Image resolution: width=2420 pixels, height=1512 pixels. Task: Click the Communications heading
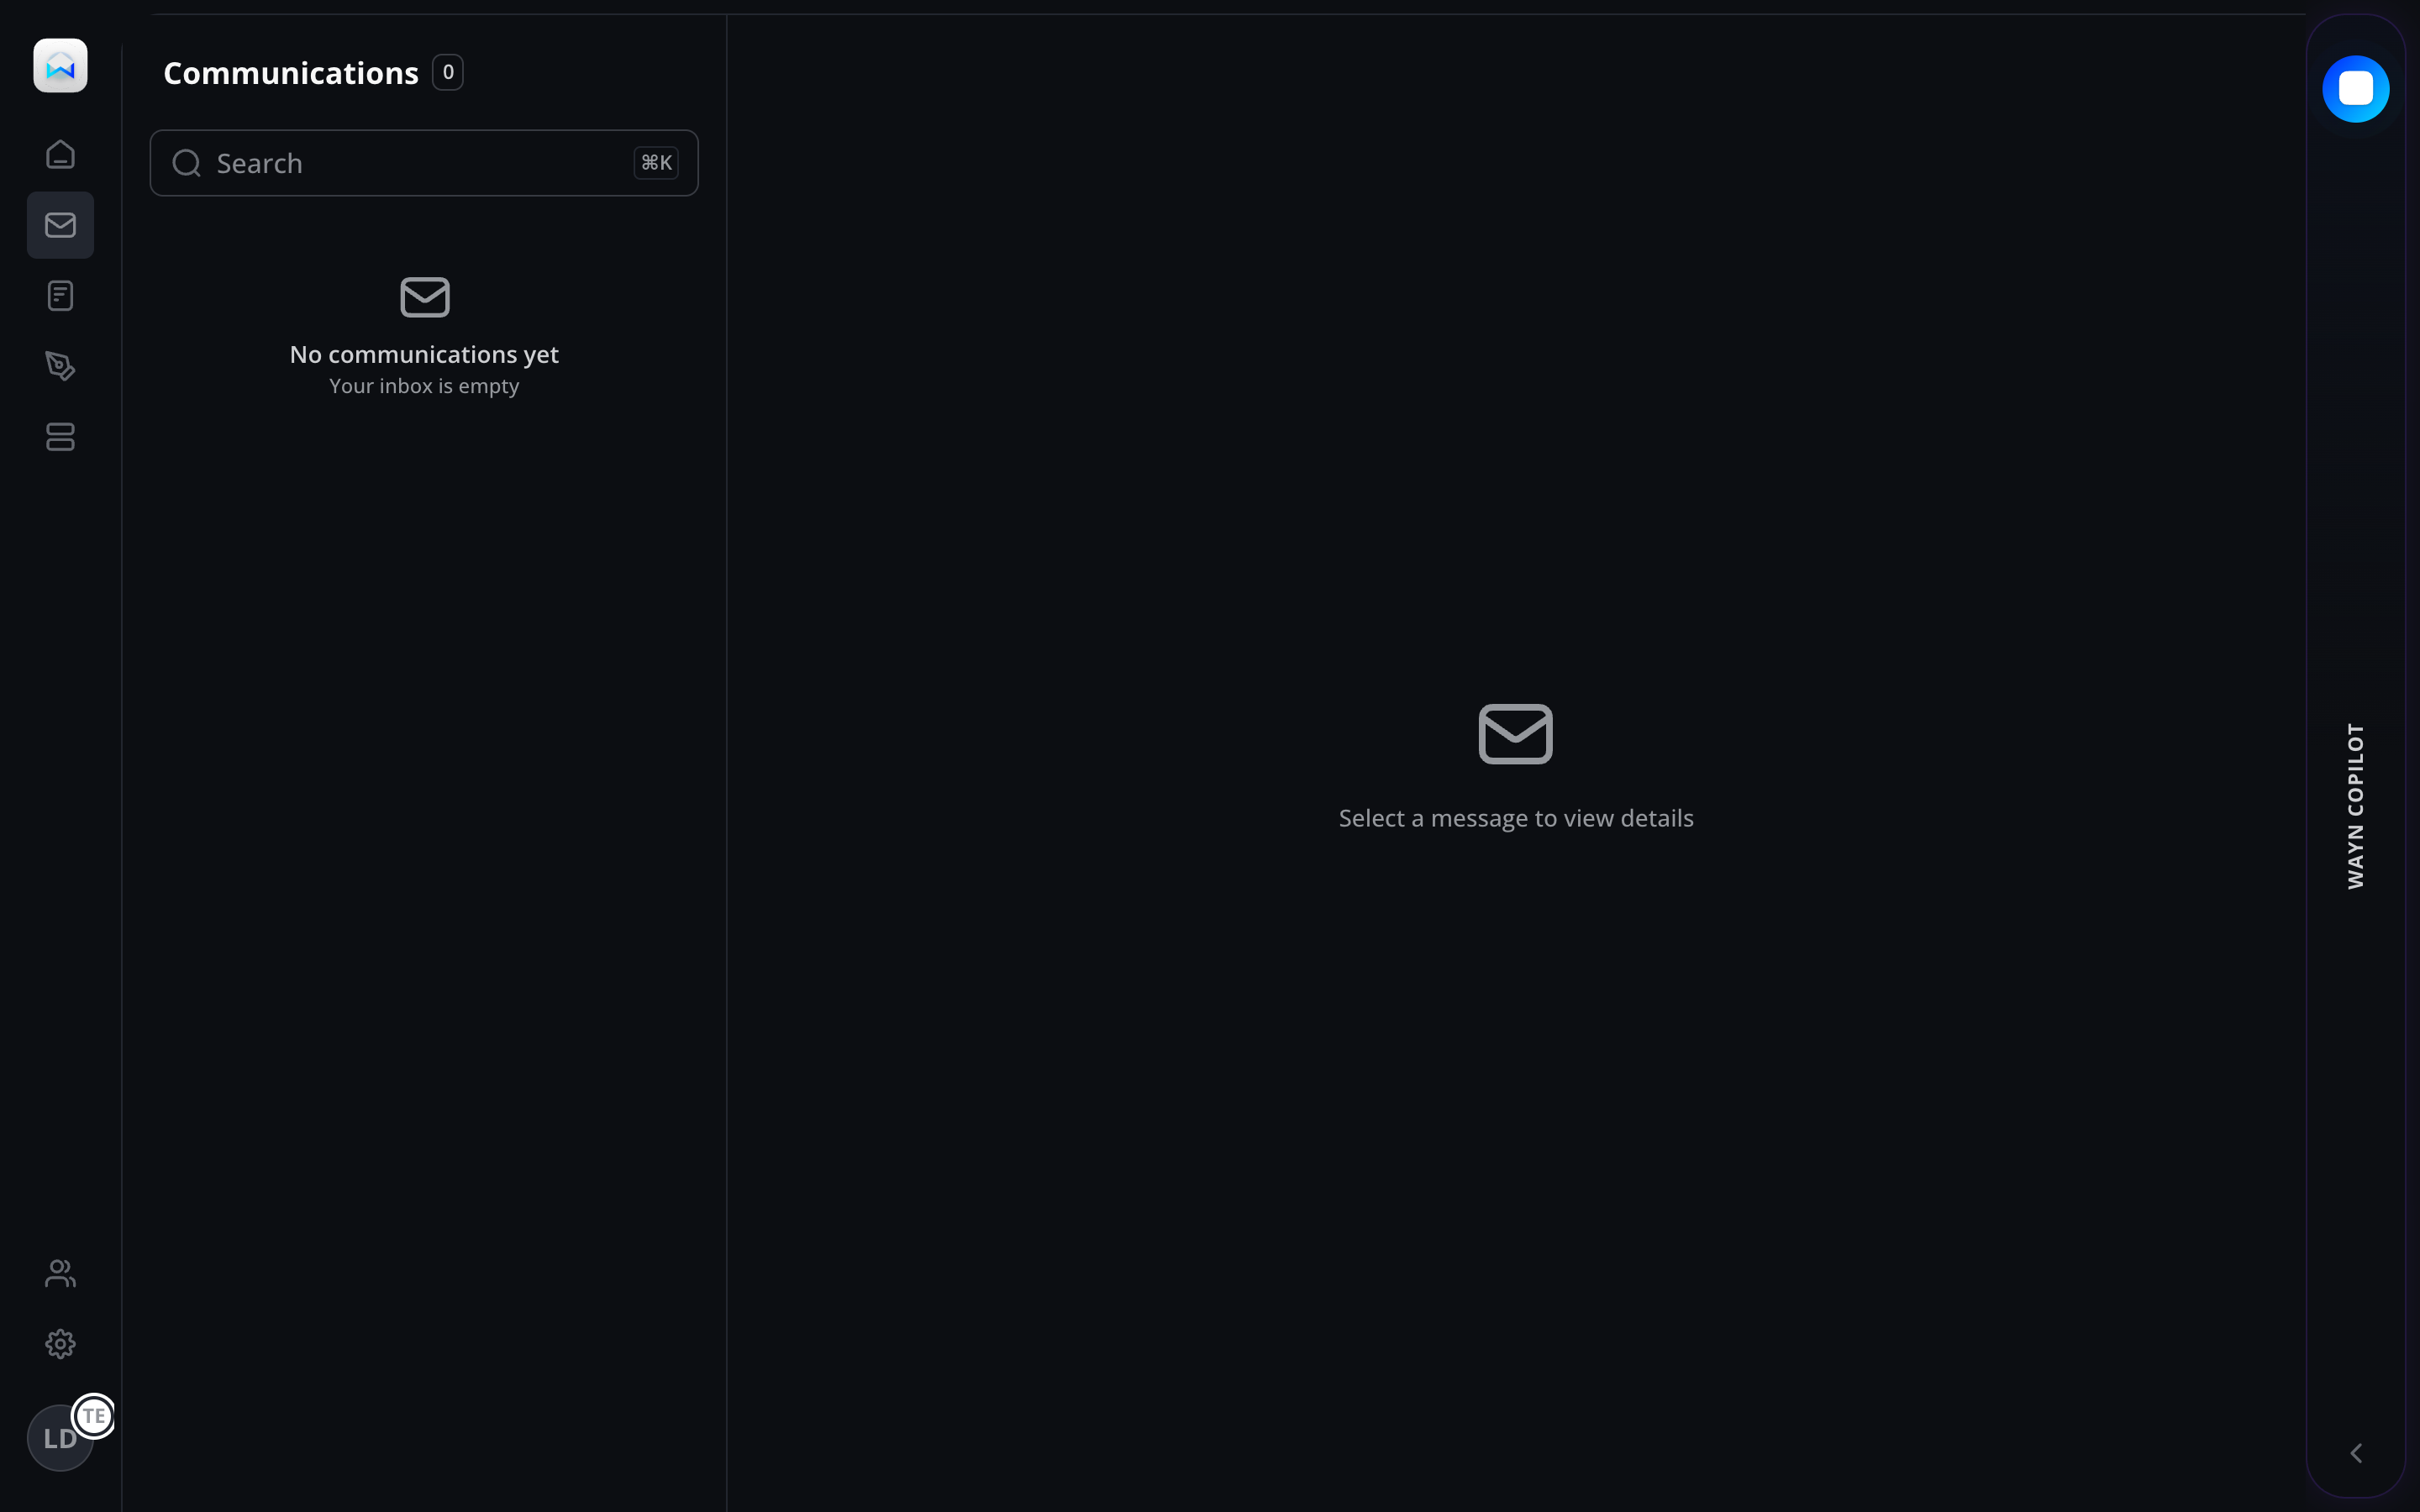click(x=291, y=73)
